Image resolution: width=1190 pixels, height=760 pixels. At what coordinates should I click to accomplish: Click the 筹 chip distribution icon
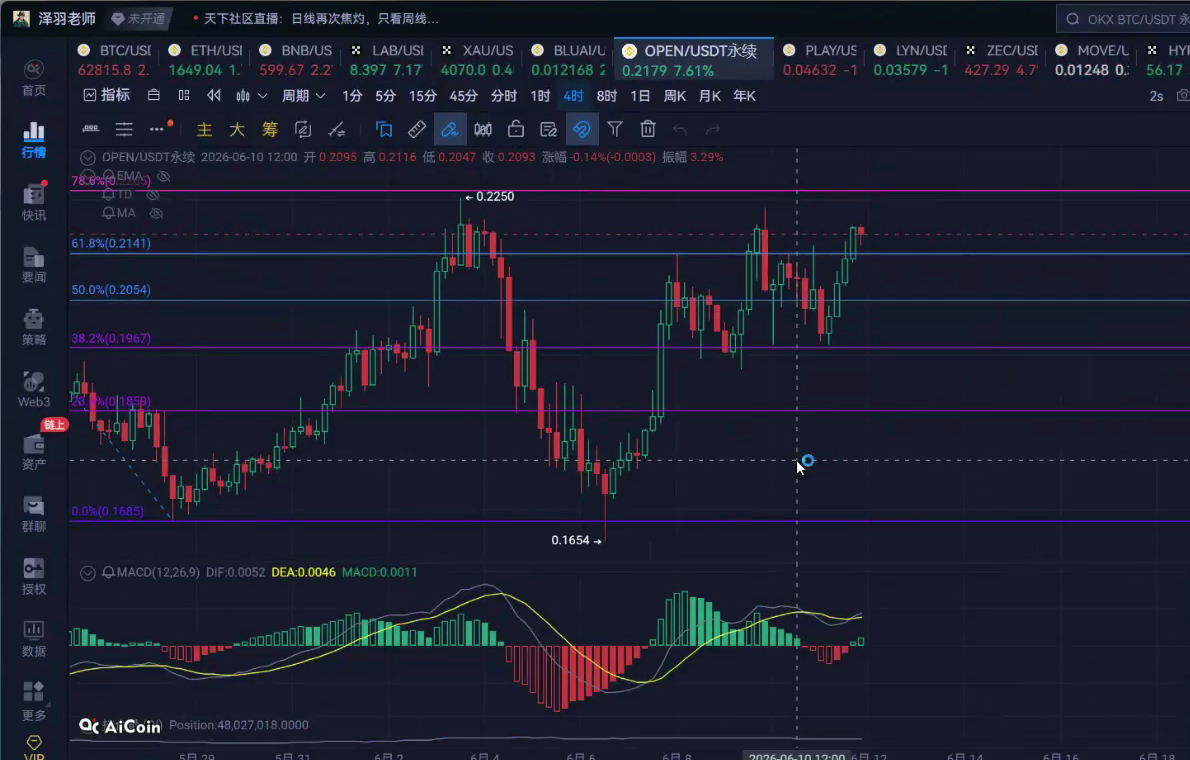coord(269,130)
